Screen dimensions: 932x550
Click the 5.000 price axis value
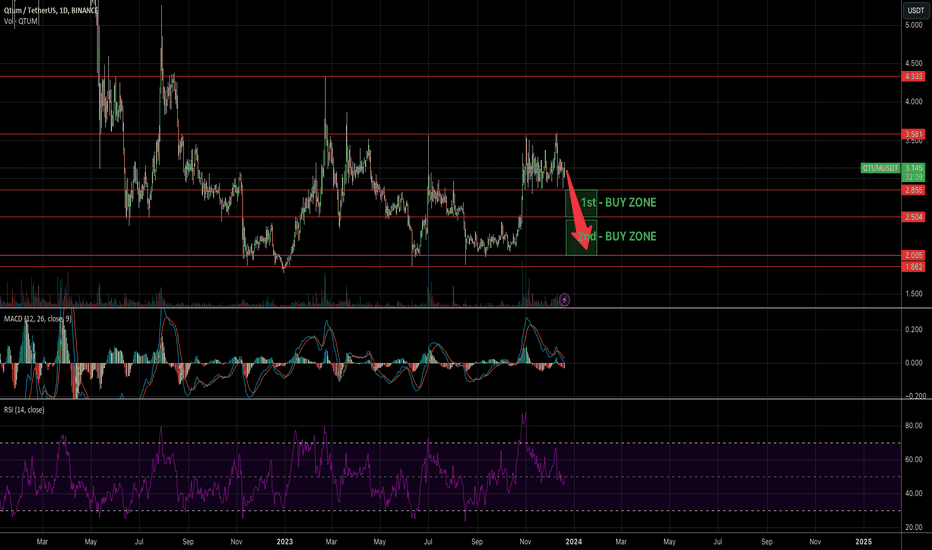coord(914,25)
